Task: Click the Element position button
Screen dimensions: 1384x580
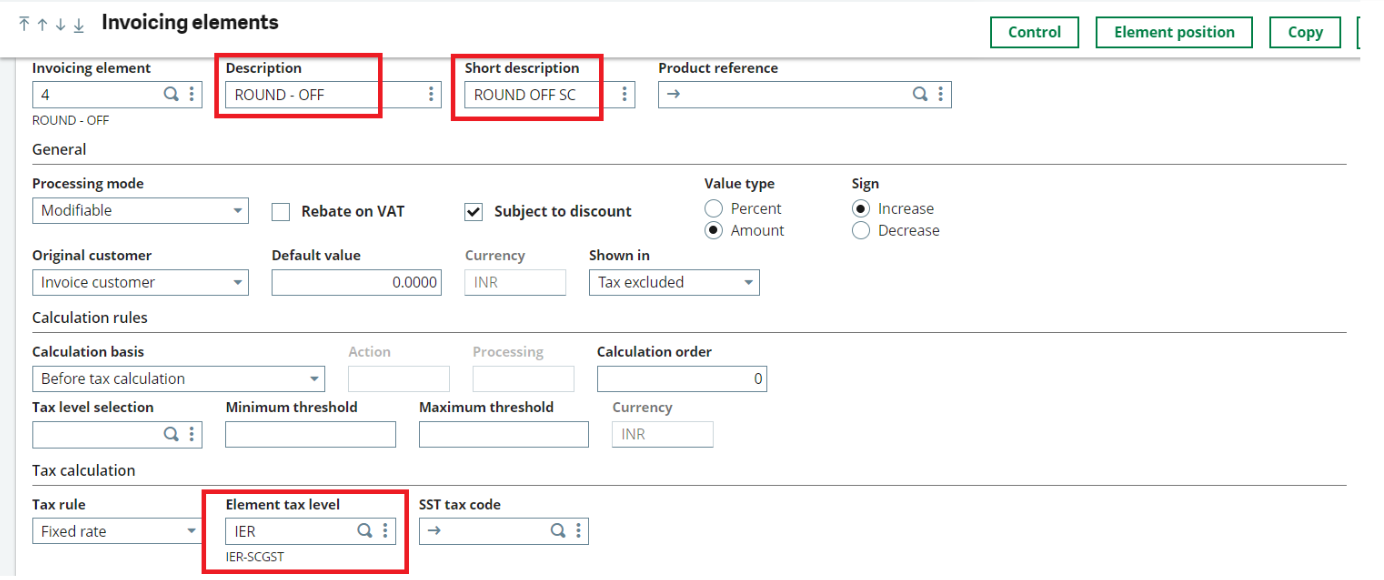Action: [x=1174, y=32]
